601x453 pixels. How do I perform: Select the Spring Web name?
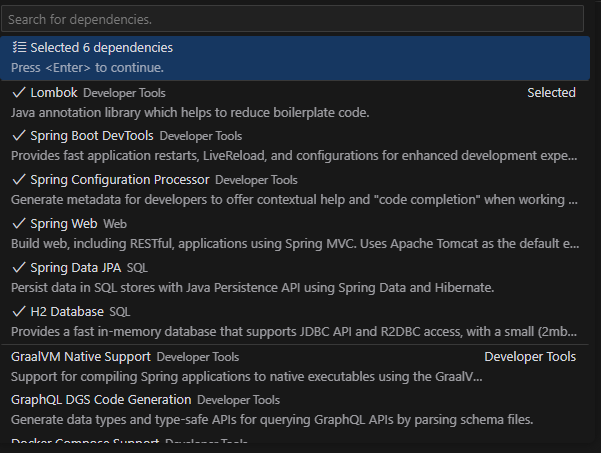click(64, 224)
